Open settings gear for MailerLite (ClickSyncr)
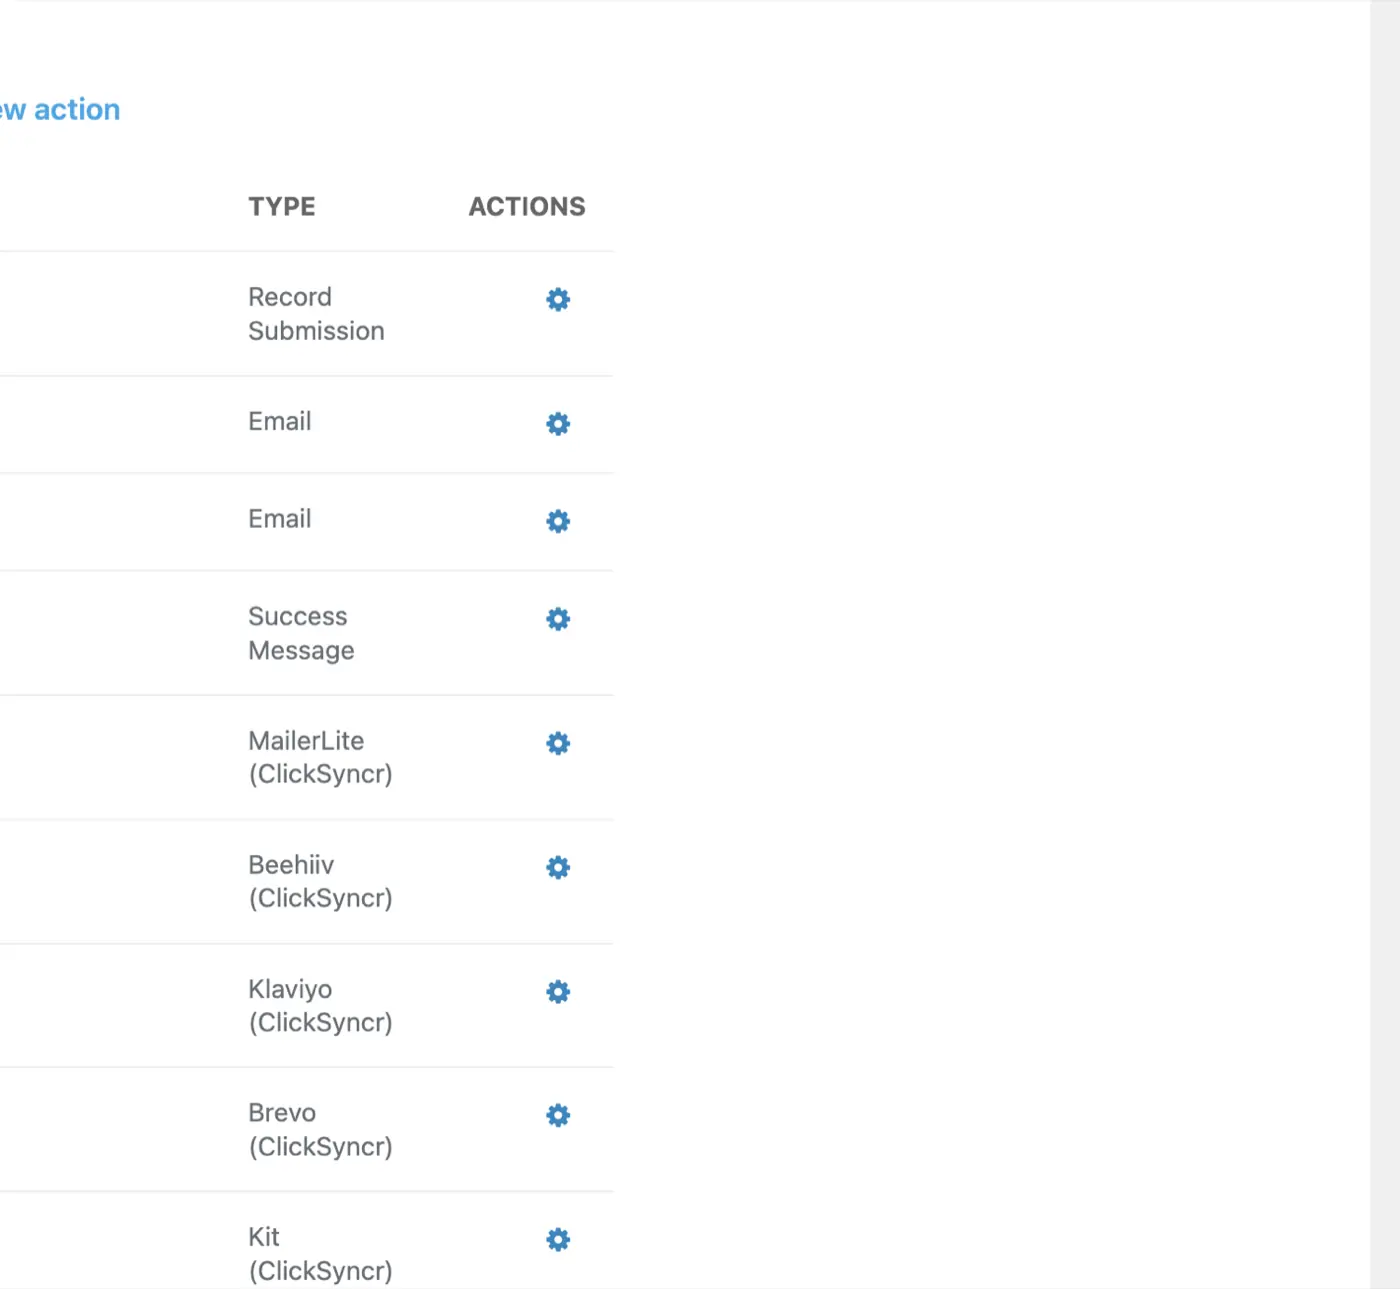This screenshot has height=1289, width=1400. 558,743
